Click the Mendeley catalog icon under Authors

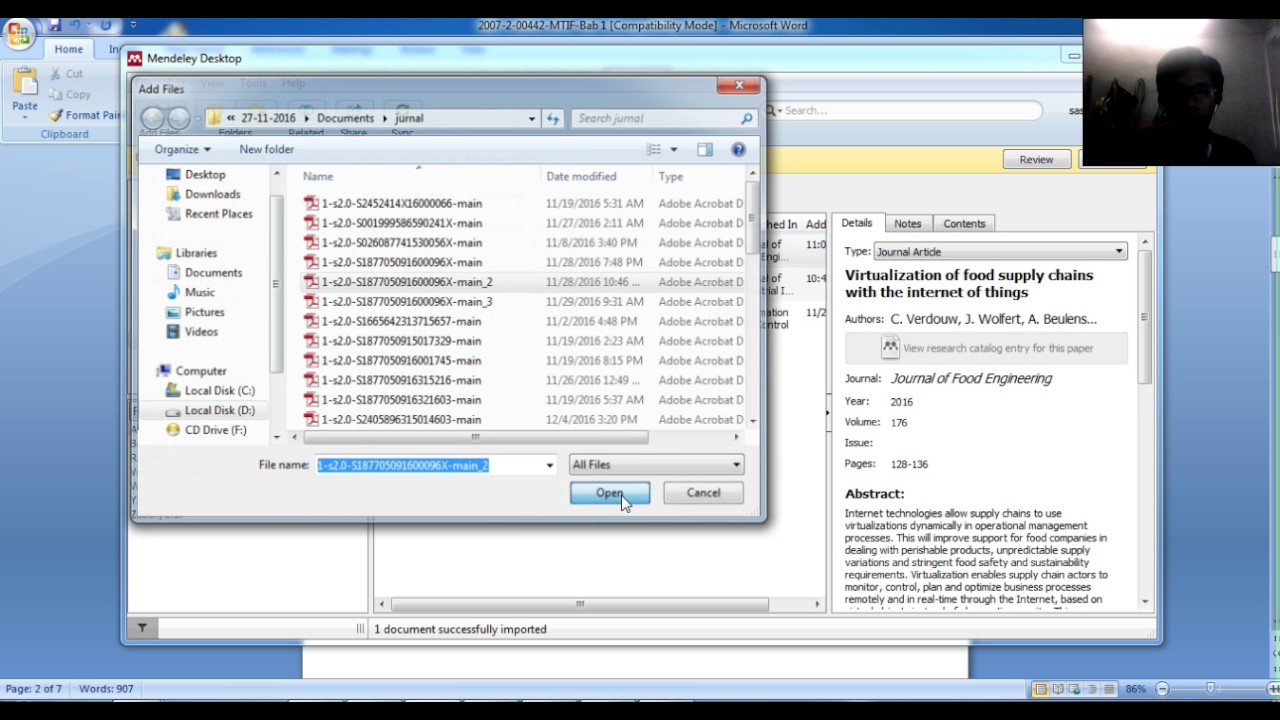[890, 348]
